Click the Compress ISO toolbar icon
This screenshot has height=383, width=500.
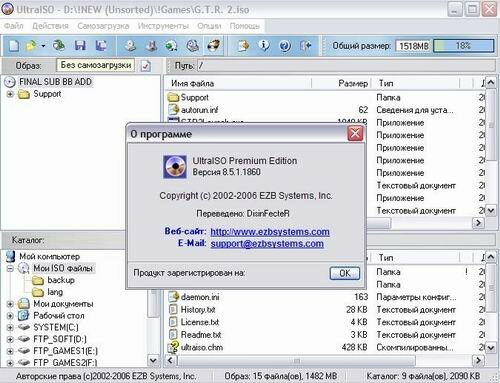click(151, 45)
